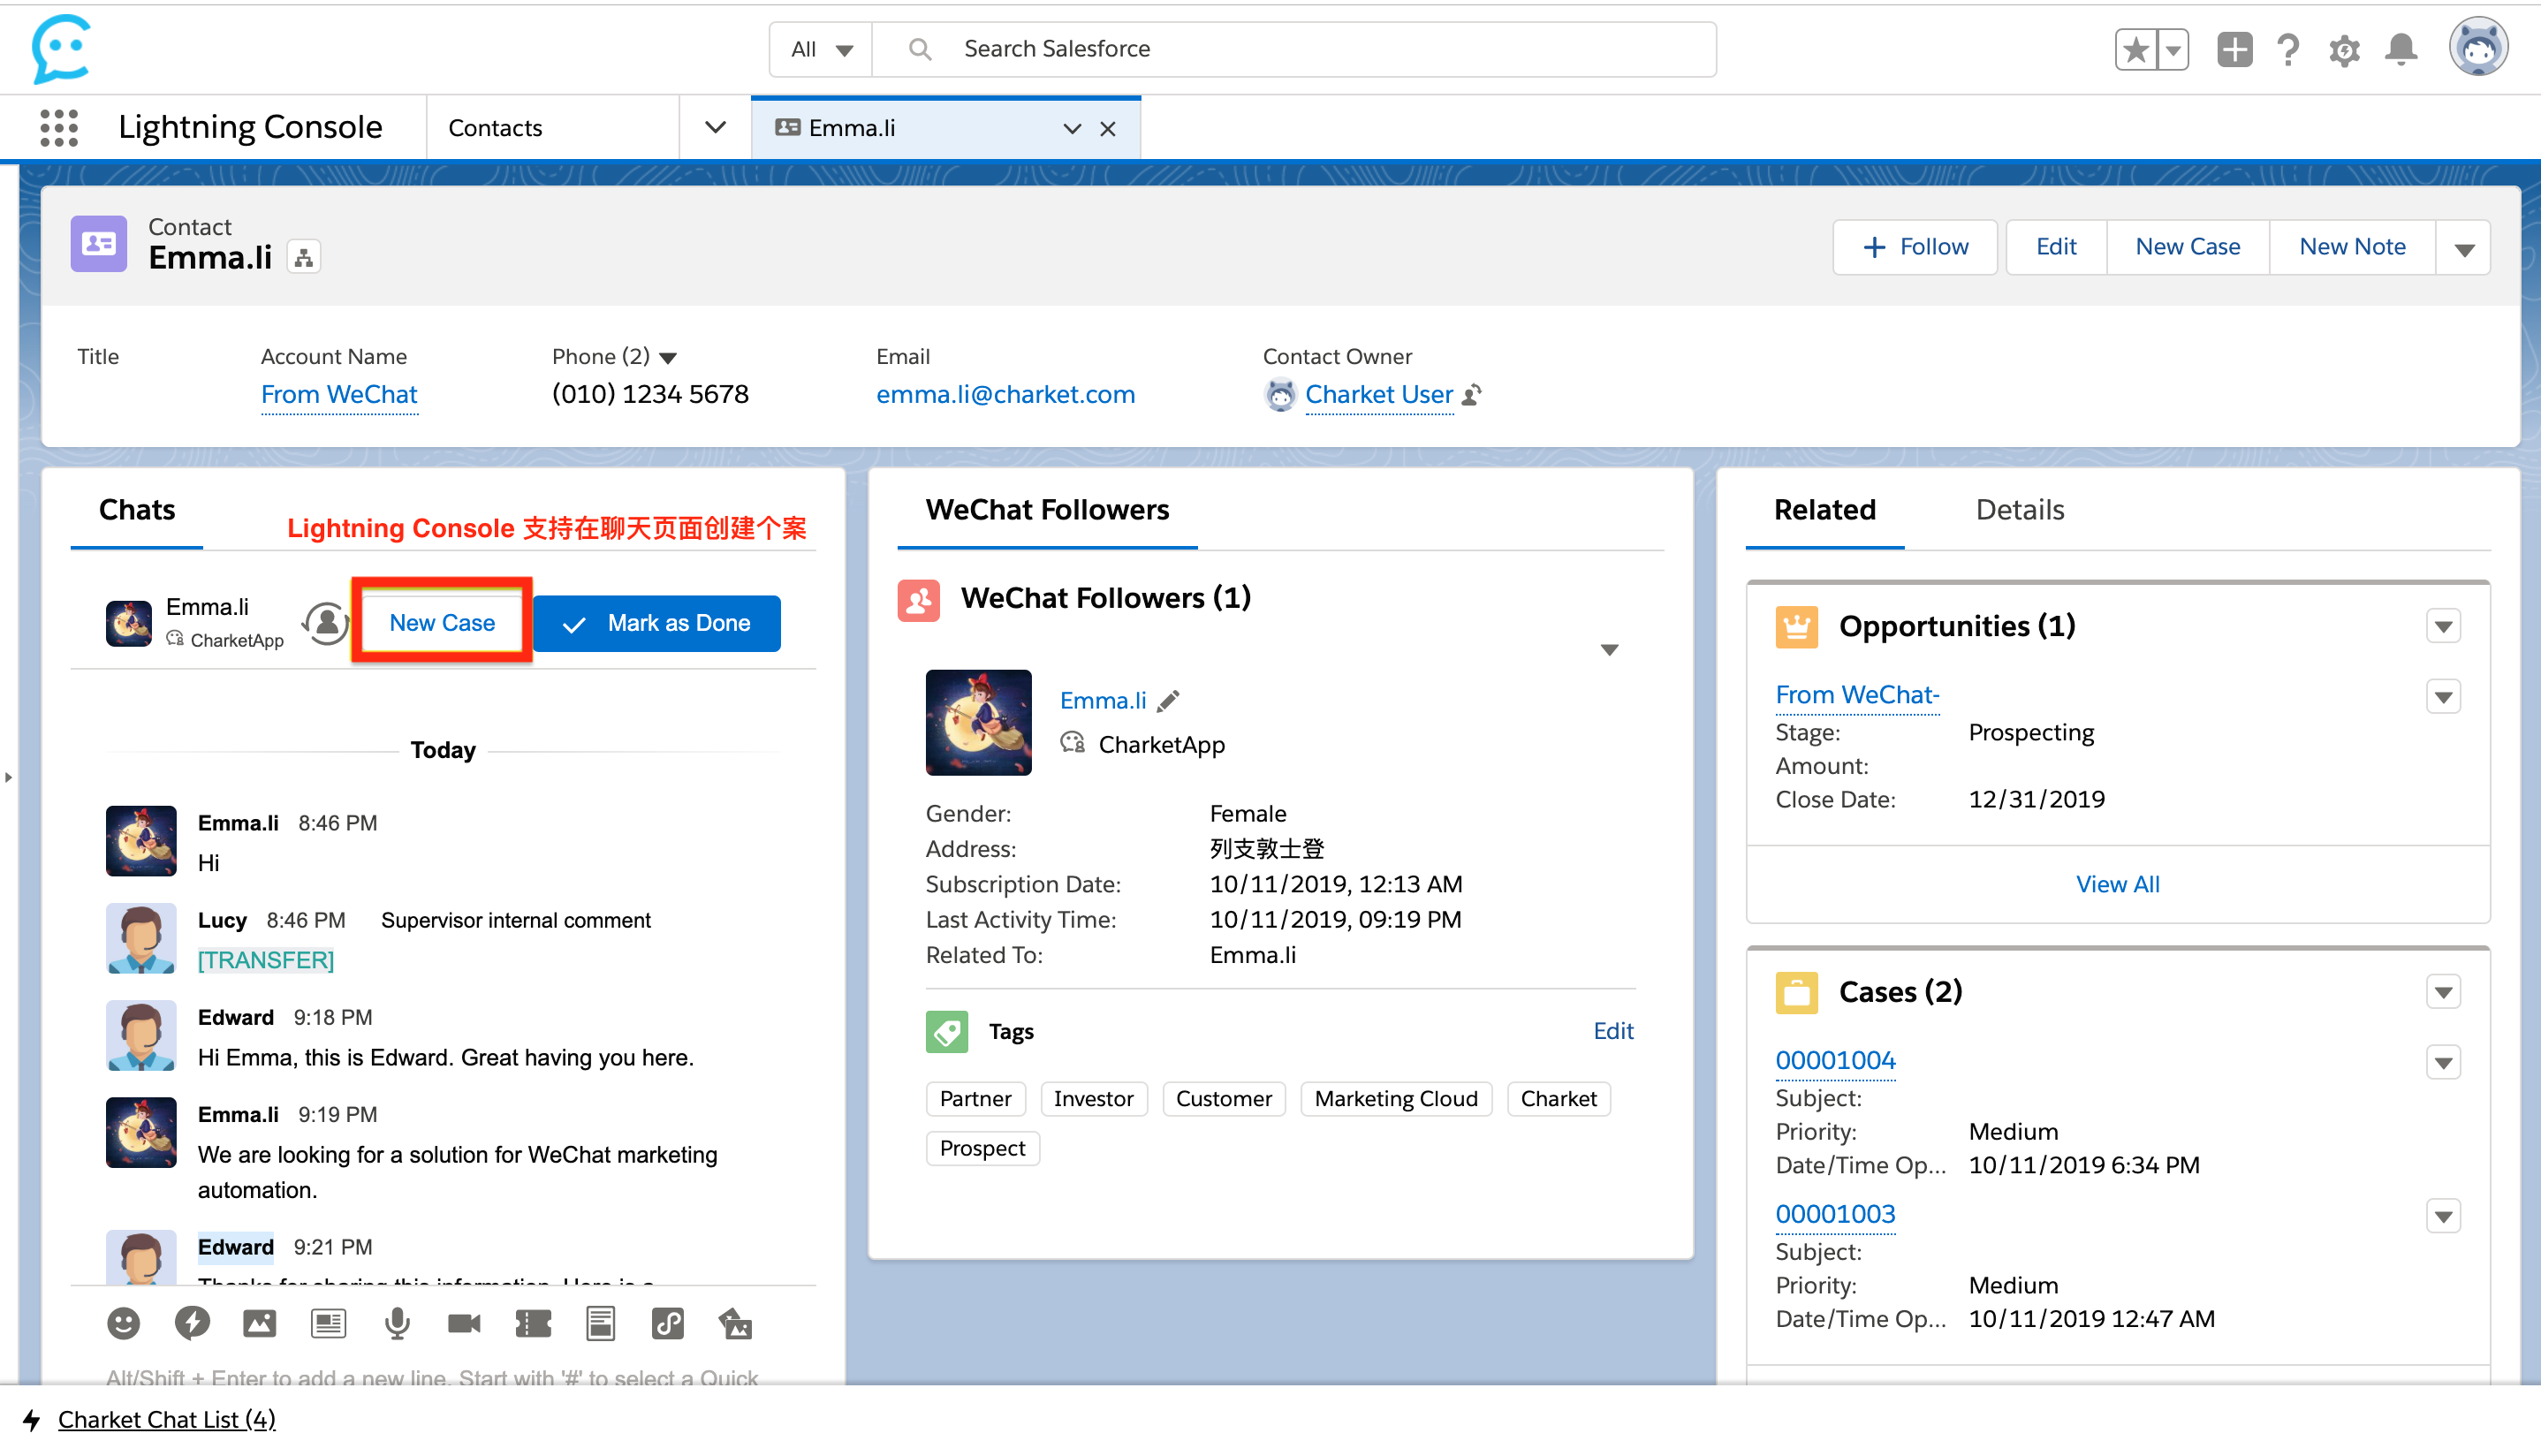Screen dimensions: 2541x1456
Task: Click the video camera icon in chat toolbar
Action: click(464, 1323)
